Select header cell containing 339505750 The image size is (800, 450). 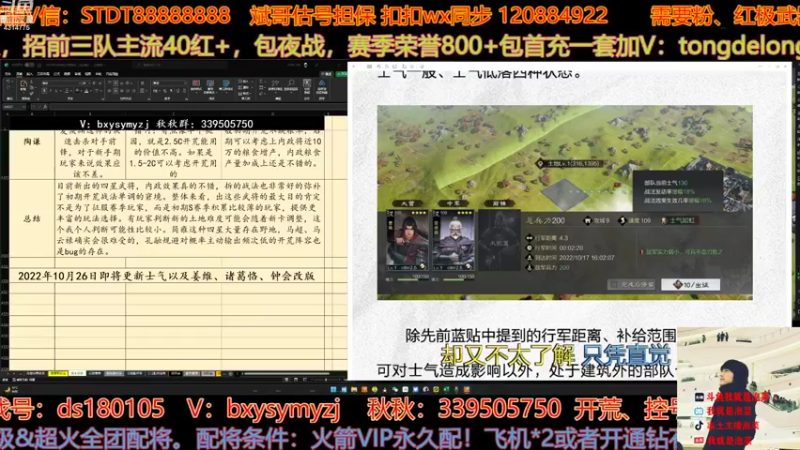point(166,124)
